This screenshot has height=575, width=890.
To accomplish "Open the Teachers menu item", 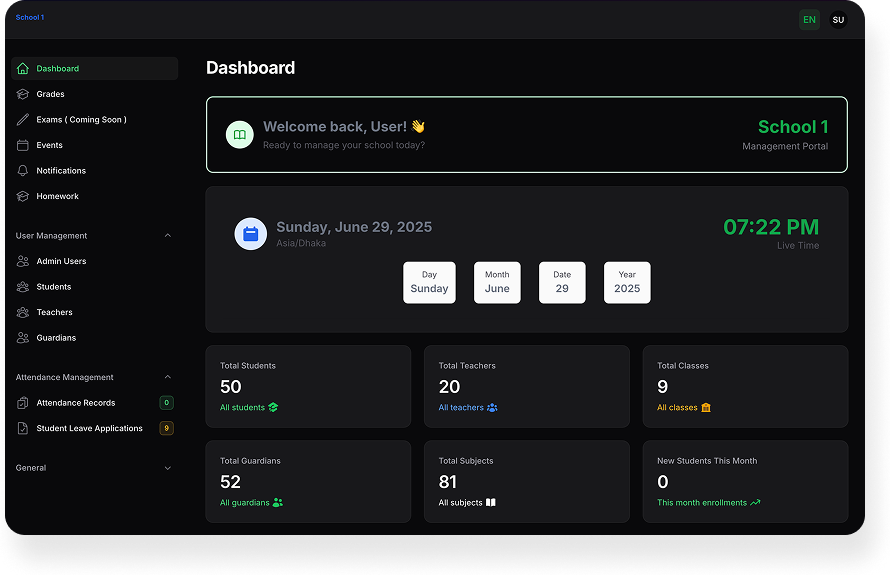I will click(54, 312).
